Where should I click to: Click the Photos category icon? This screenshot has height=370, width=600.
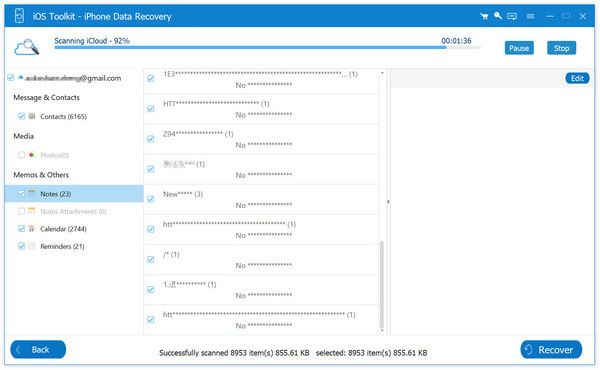coord(32,155)
